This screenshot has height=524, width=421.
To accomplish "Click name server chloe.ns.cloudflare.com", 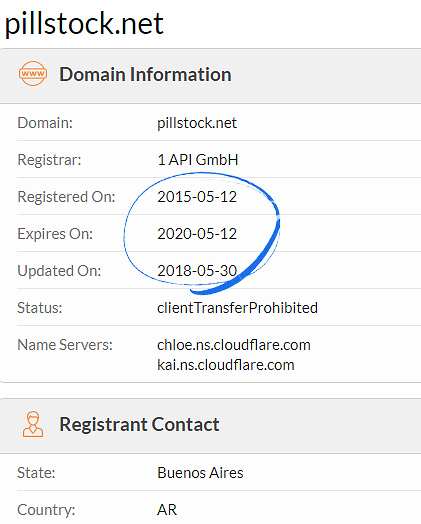I will (234, 345).
